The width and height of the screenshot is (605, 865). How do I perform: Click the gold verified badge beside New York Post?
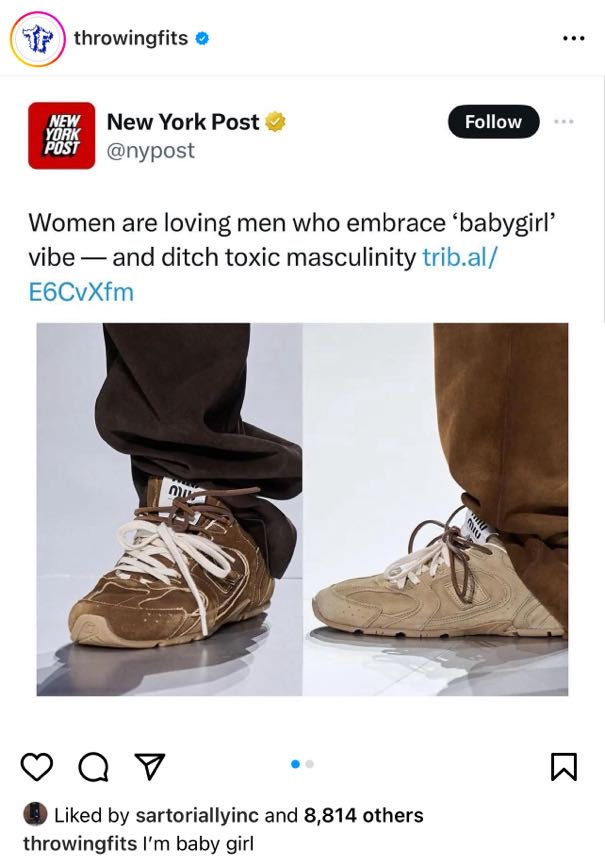(x=276, y=122)
